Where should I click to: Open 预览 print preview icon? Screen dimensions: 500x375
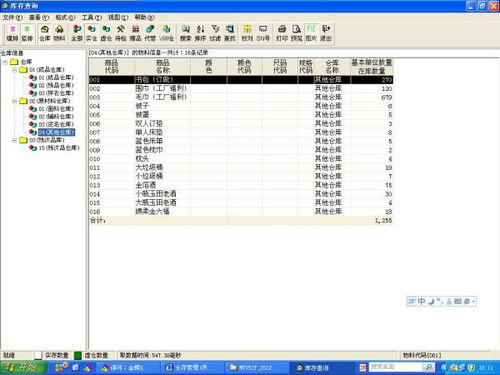pyautogui.click(x=296, y=33)
